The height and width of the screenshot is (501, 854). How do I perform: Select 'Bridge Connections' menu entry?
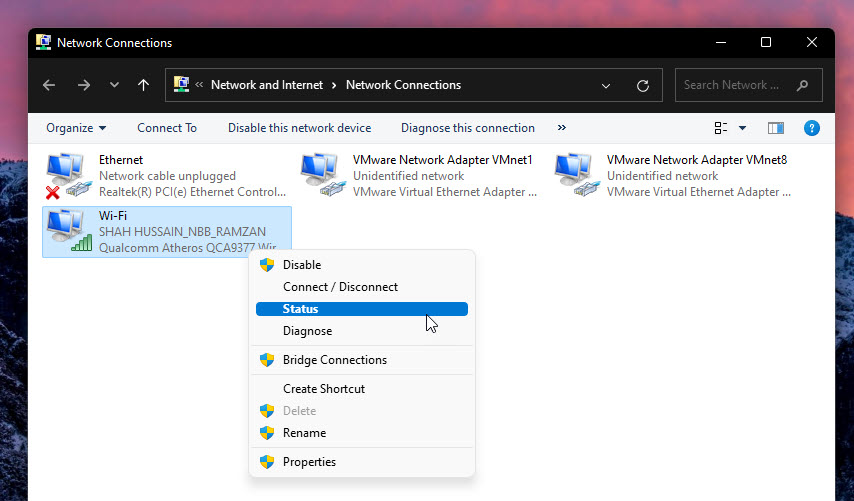point(362,360)
